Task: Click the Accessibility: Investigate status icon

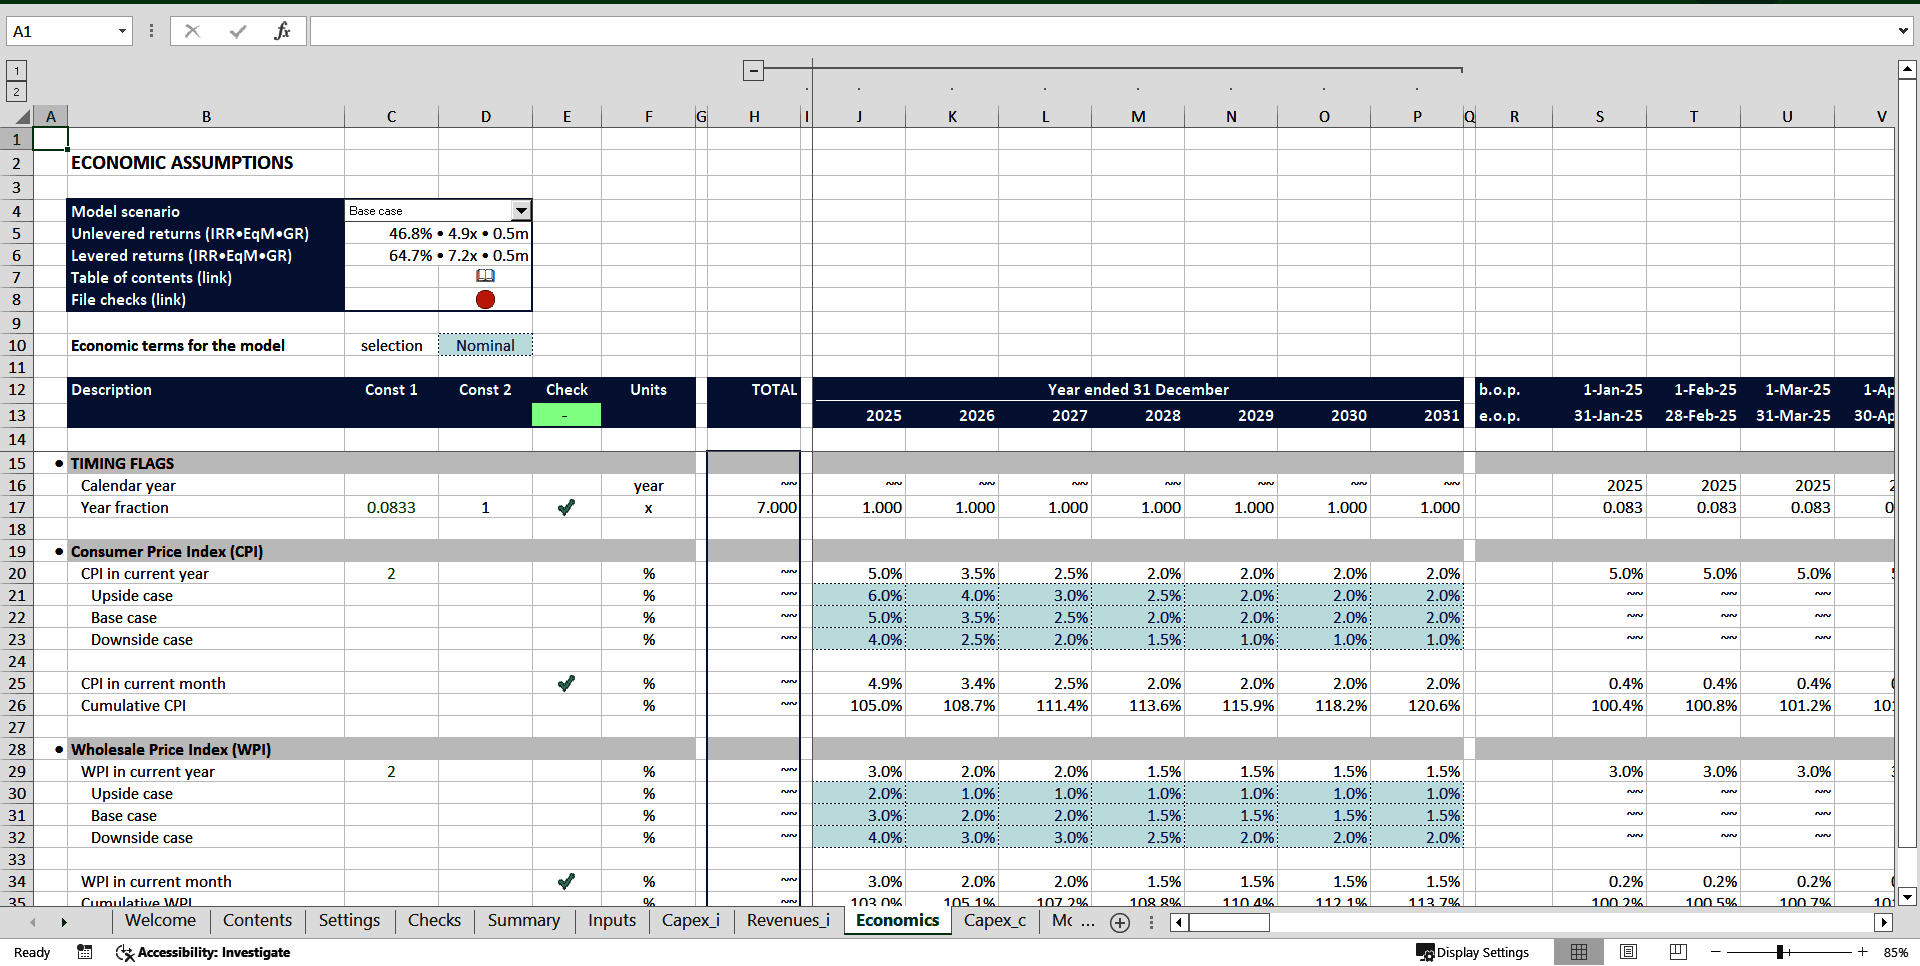Action: (124, 952)
